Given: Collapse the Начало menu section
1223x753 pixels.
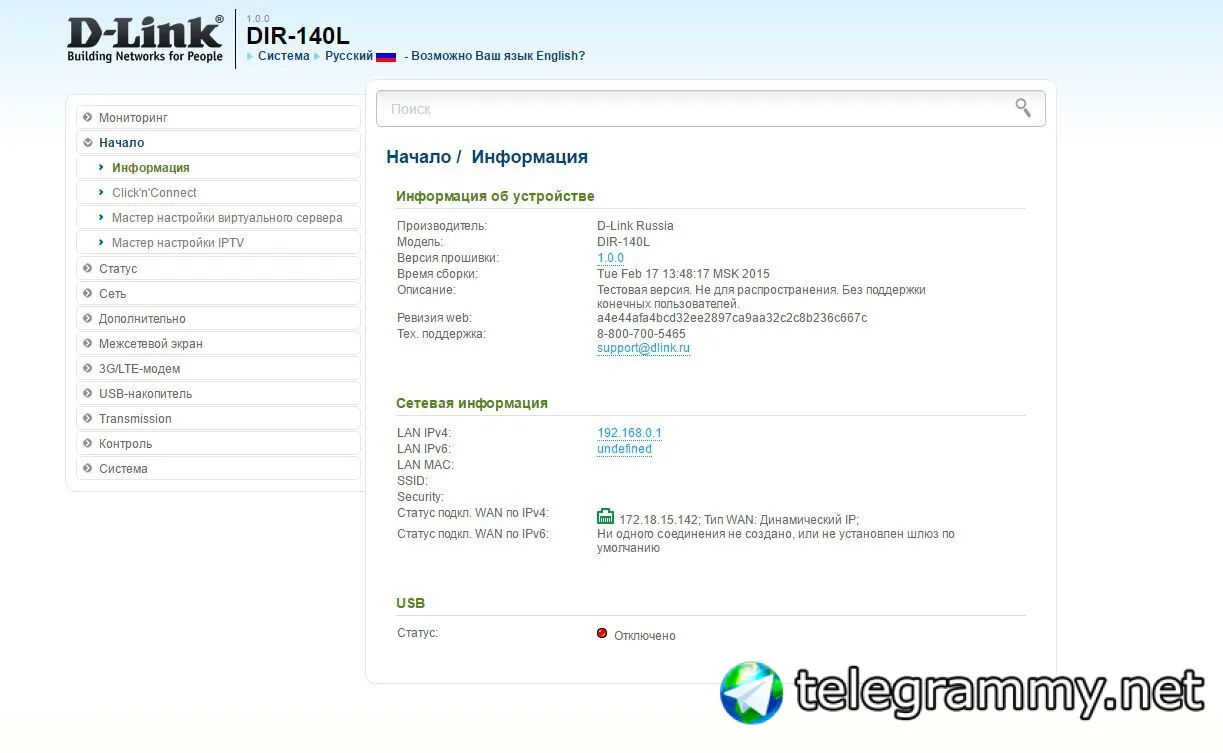Looking at the screenshot, I should pos(218,143).
